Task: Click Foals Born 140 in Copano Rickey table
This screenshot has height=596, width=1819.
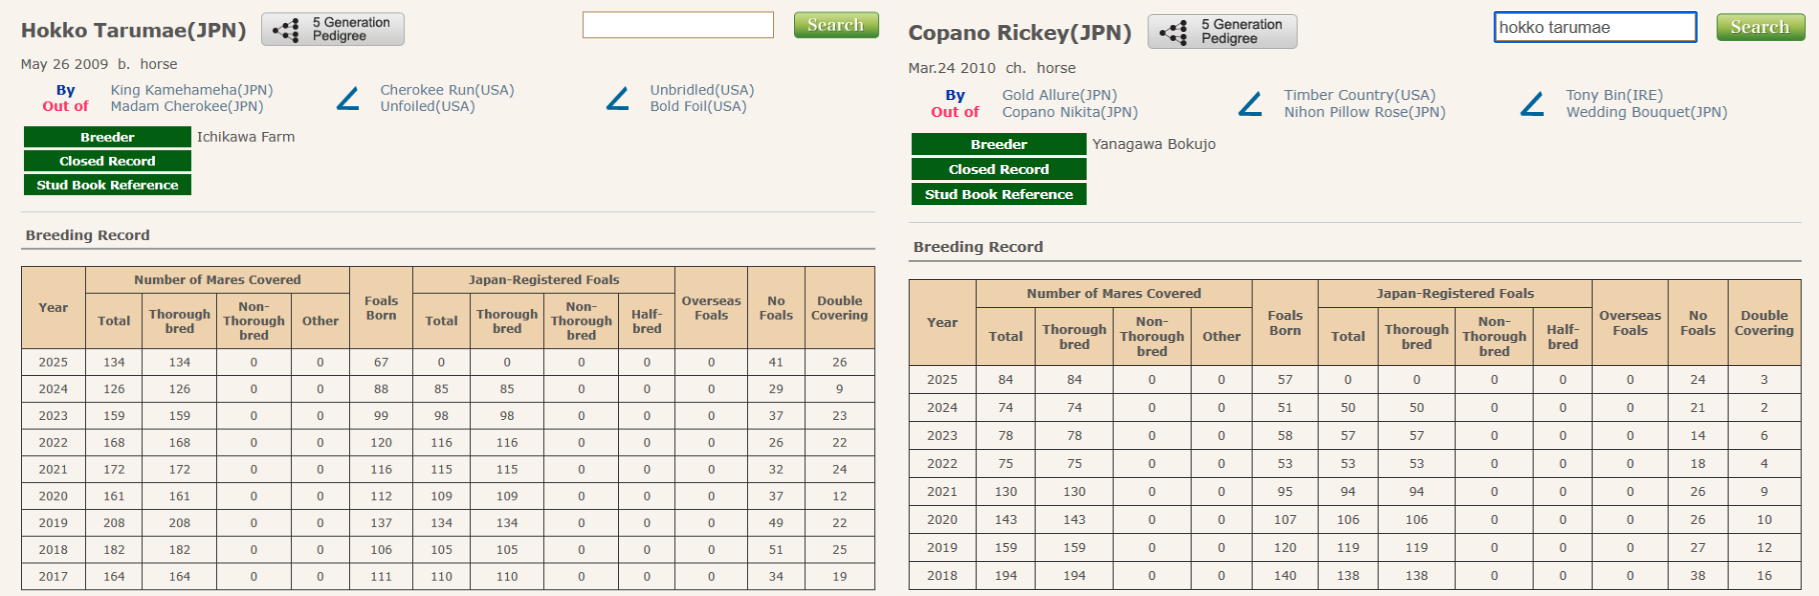Action: (1285, 576)
